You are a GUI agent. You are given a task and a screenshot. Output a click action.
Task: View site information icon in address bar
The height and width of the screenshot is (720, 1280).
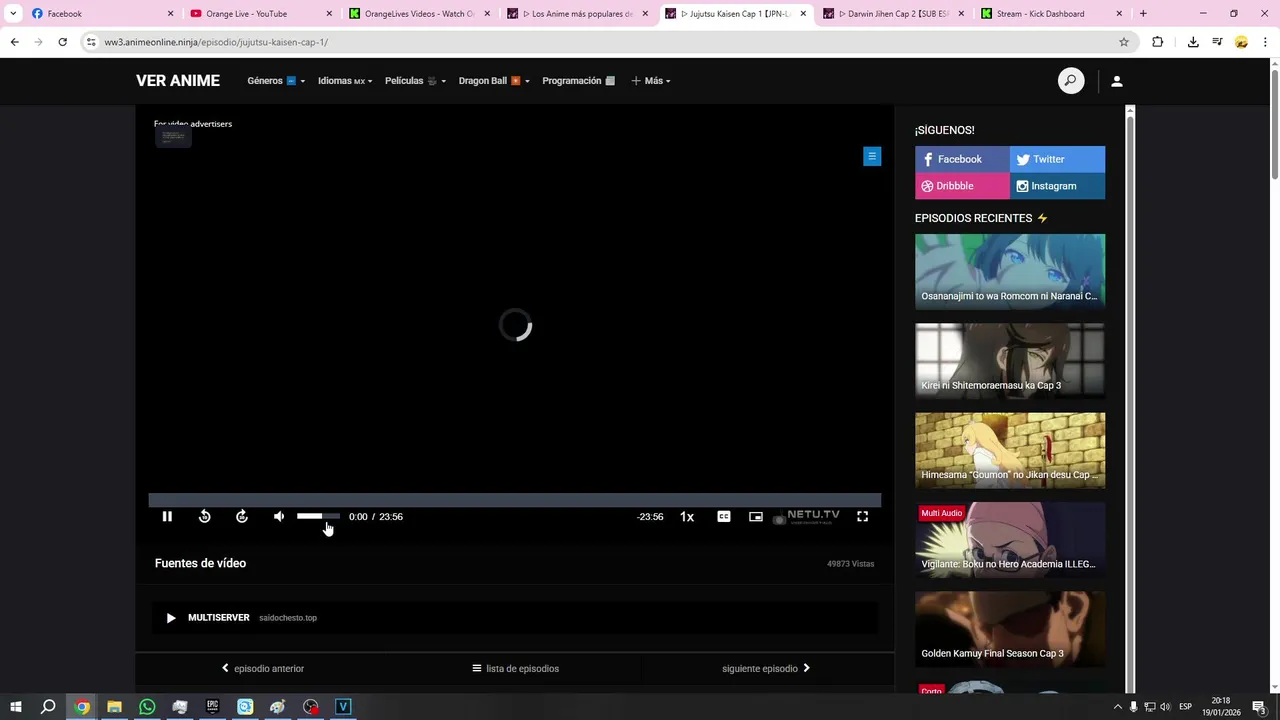pos(91,42)
